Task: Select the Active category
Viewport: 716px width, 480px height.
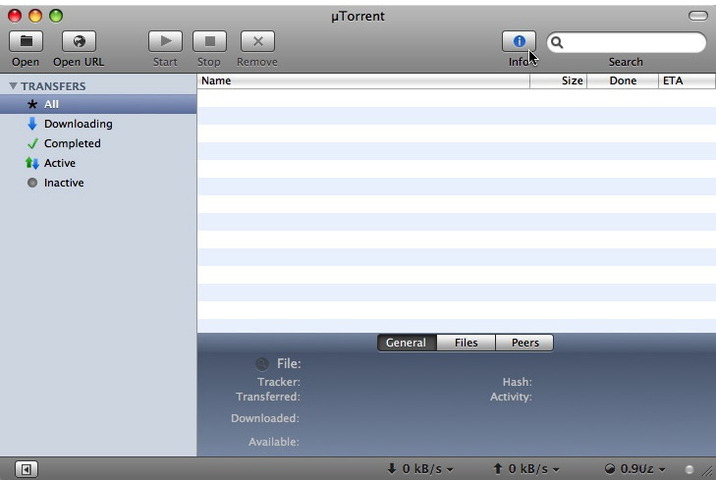Action: click(98, 163)
